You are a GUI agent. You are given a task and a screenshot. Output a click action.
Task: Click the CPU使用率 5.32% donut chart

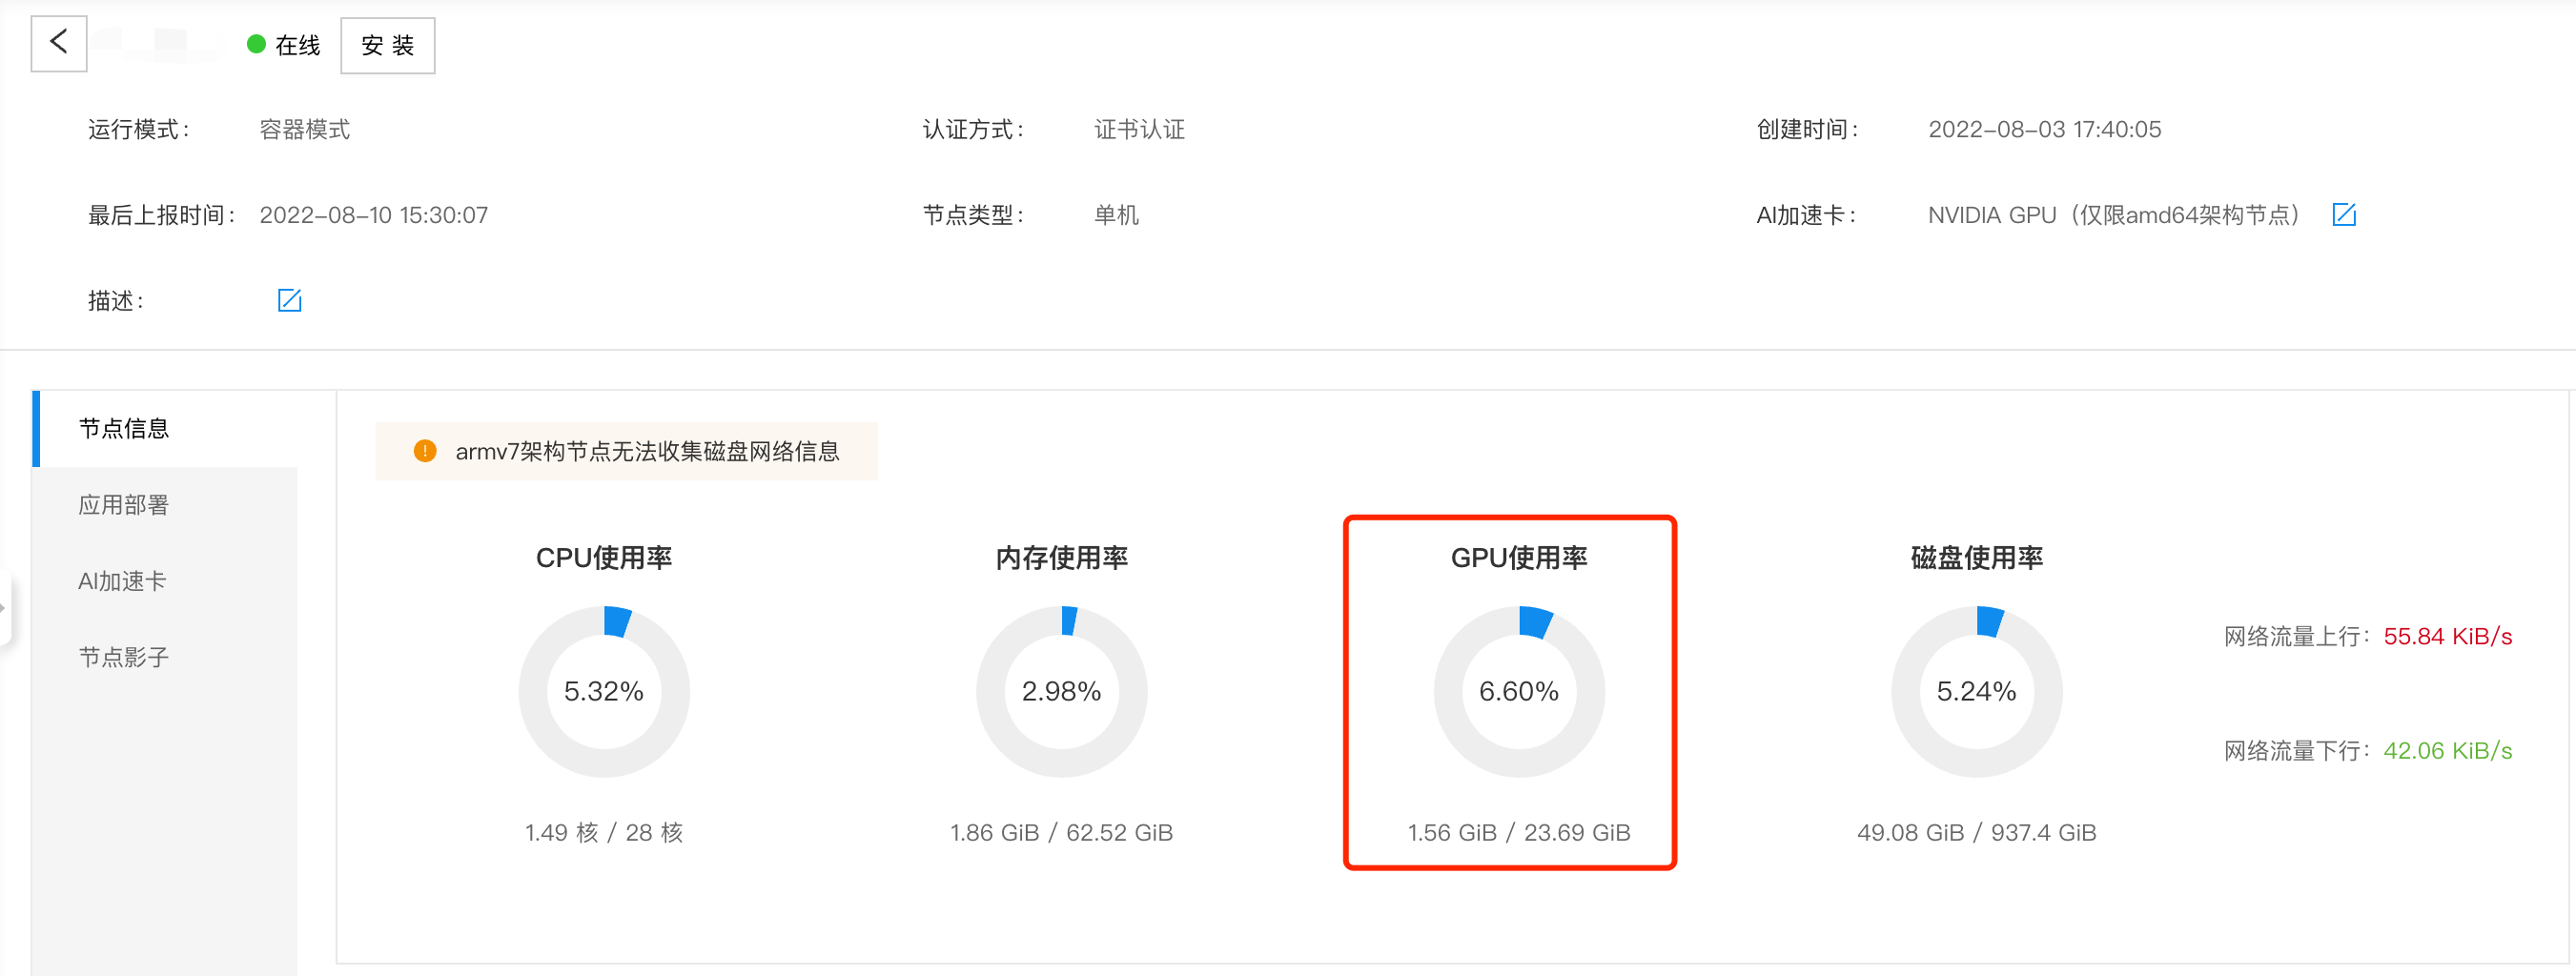pos(604,691)
